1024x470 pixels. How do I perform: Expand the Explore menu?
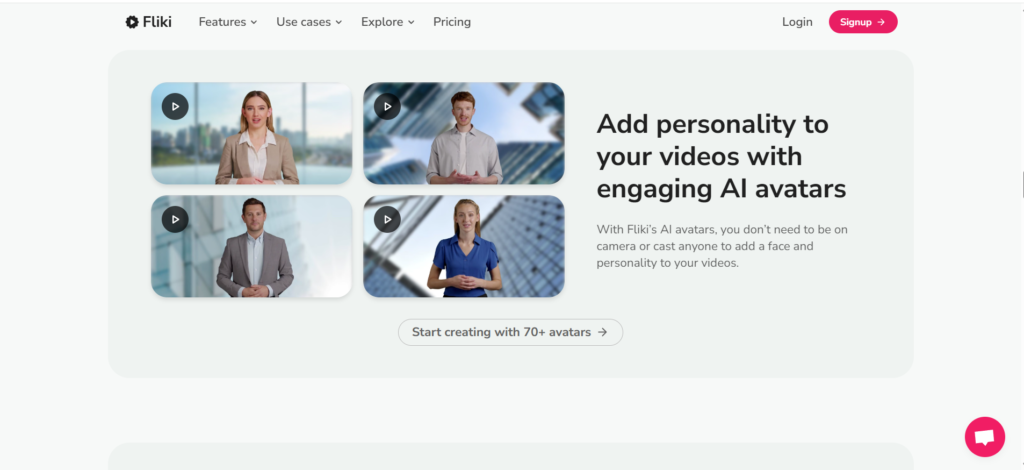tap(388, 22)
